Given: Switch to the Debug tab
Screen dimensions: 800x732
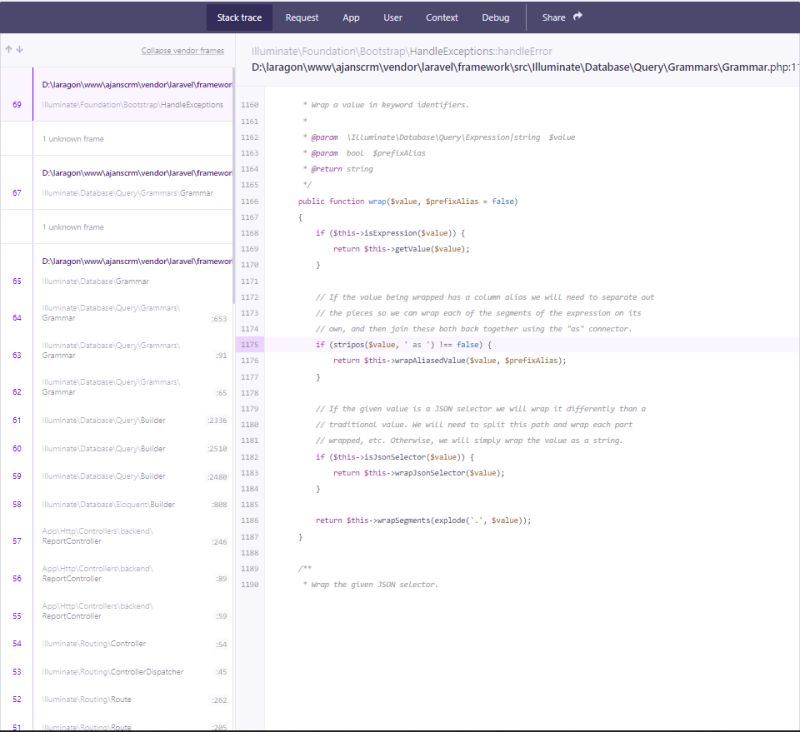Looking at the screenshot, I should pyautogui.click(x=495, y=17).
